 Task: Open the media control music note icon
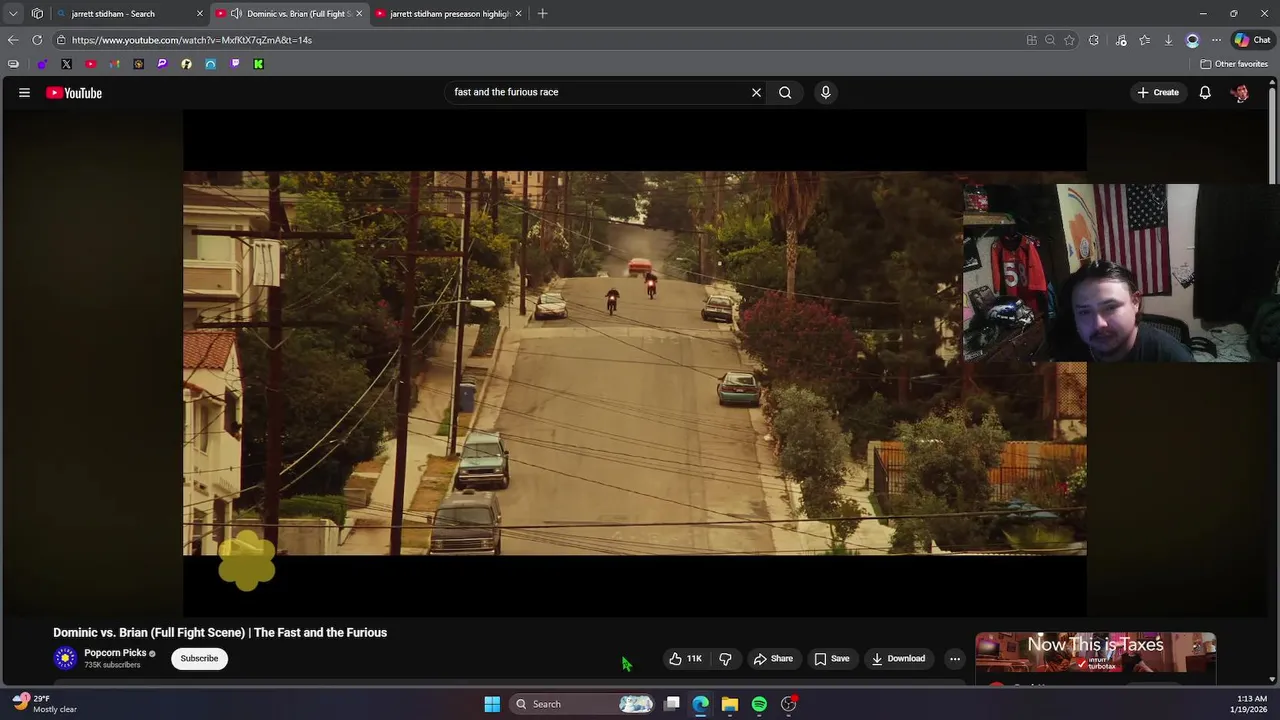(1121, 40)
